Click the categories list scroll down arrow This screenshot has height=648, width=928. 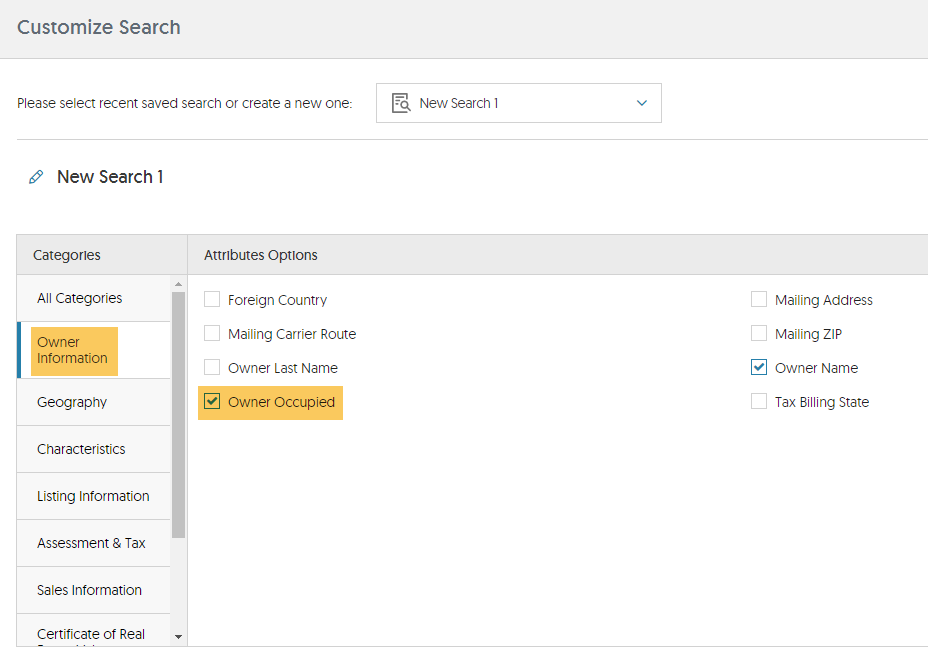pyautogui.click(x=178, y=637)
